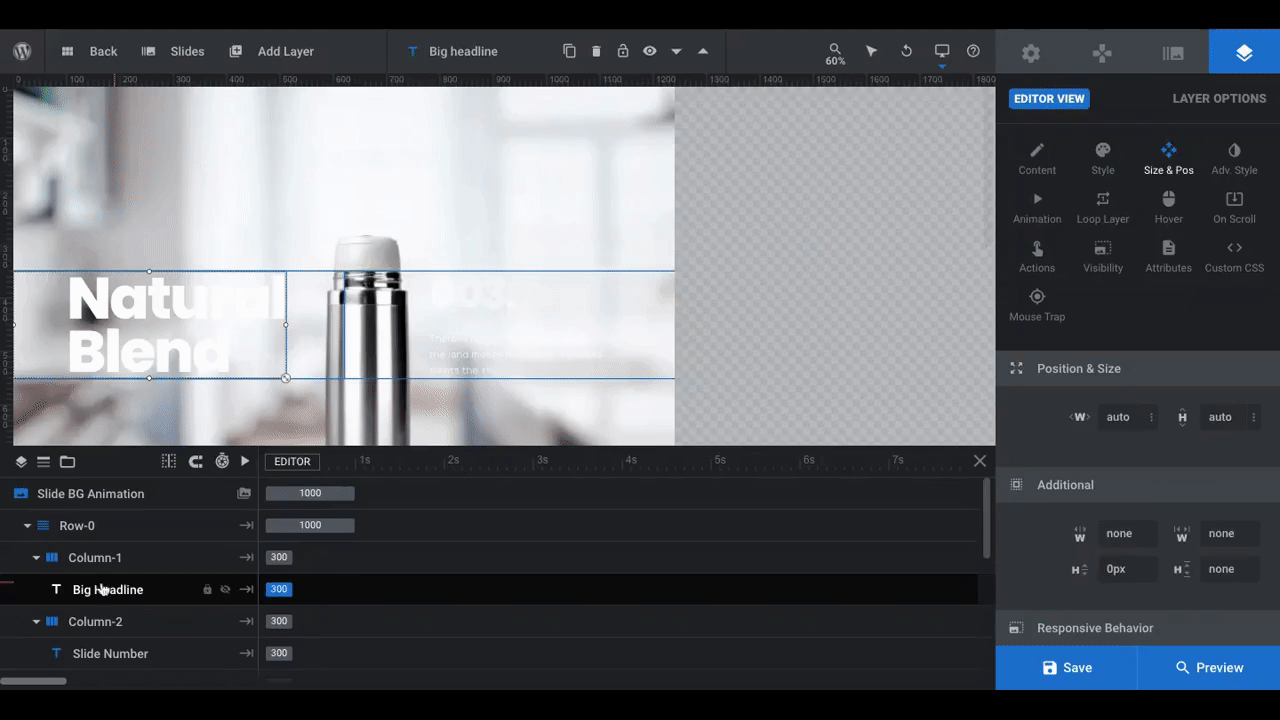This screenshot has width=1280, height=720.
Task: Click the max-width none field
Action: pyautogui.click(x=1229, y=533)
